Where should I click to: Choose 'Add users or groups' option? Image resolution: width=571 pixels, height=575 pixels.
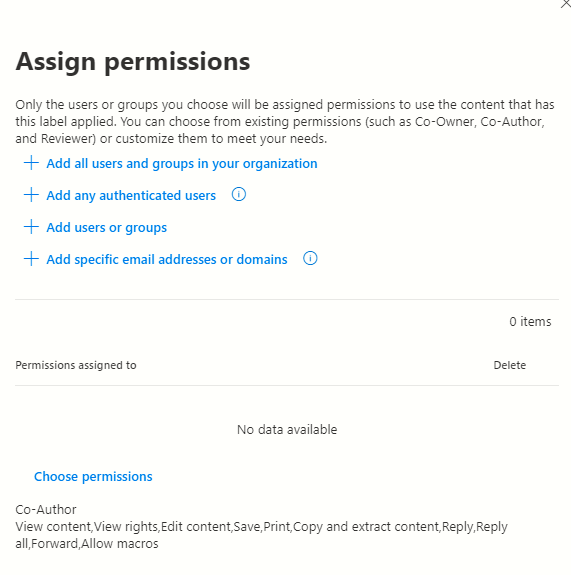click(106, 228)
